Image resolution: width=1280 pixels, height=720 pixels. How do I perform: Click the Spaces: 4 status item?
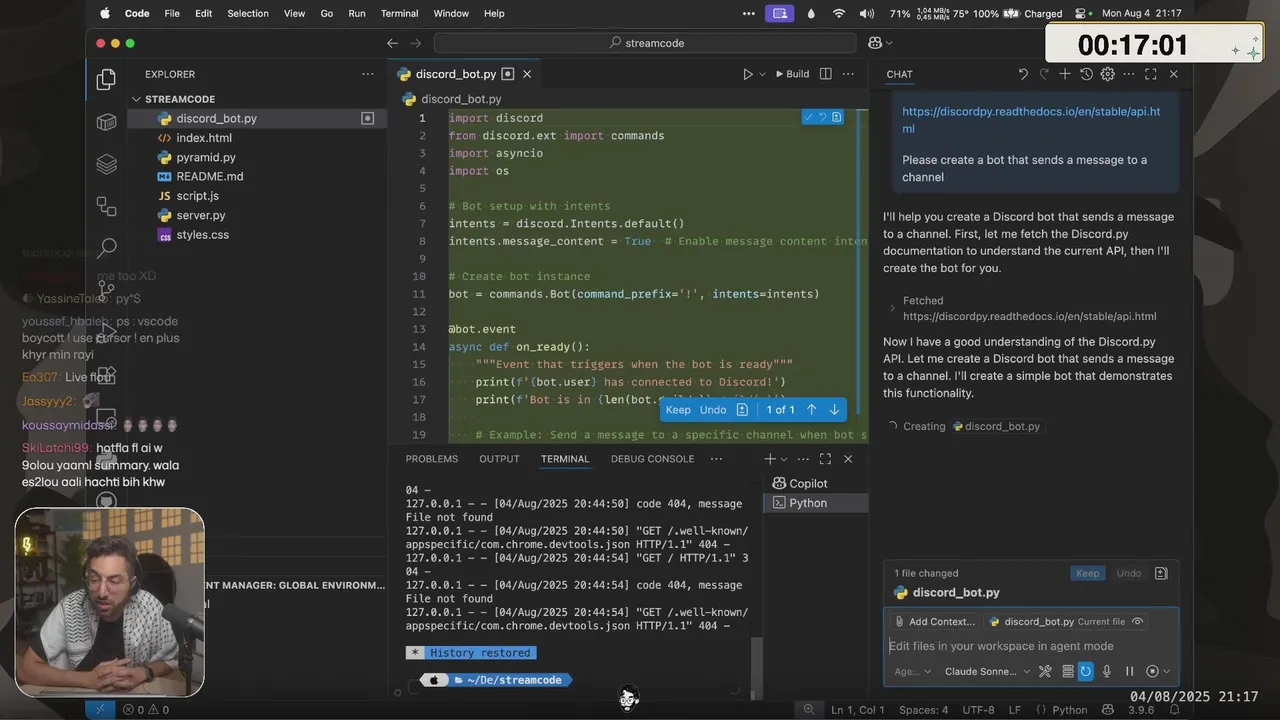pyautogui.click(x=923, y=710)
